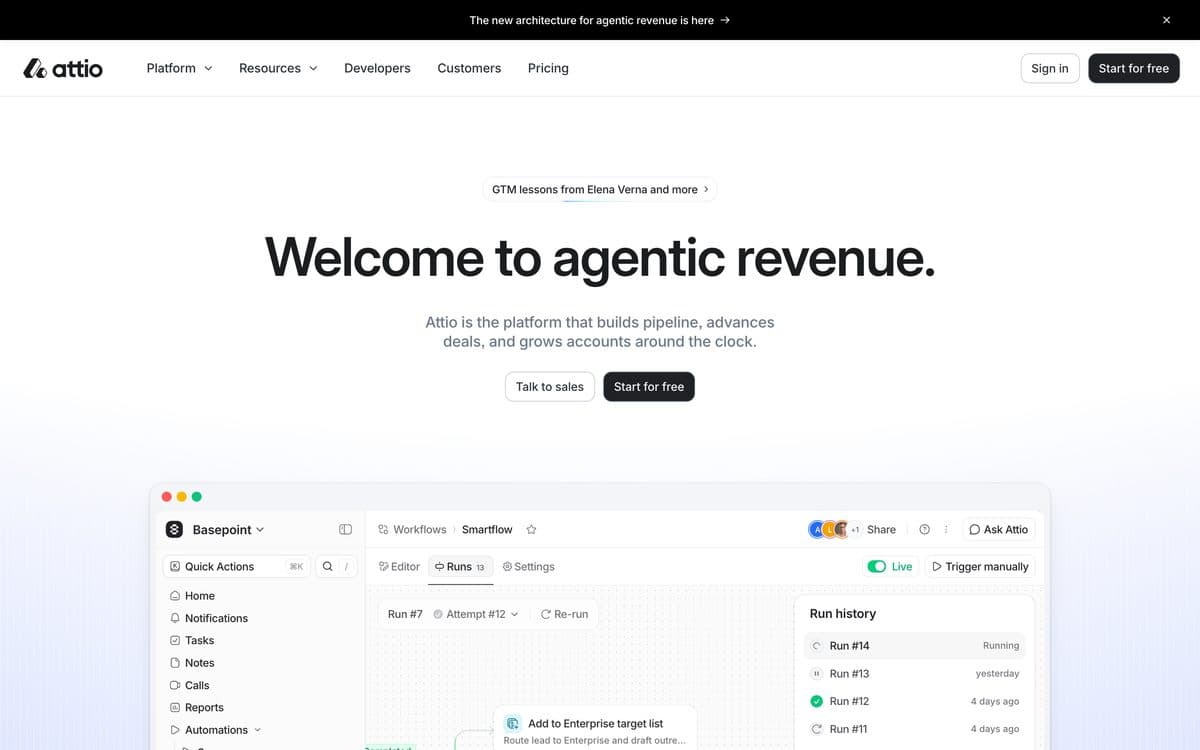
Task: Click the Run history panel heading
Action: click(843, 614)
